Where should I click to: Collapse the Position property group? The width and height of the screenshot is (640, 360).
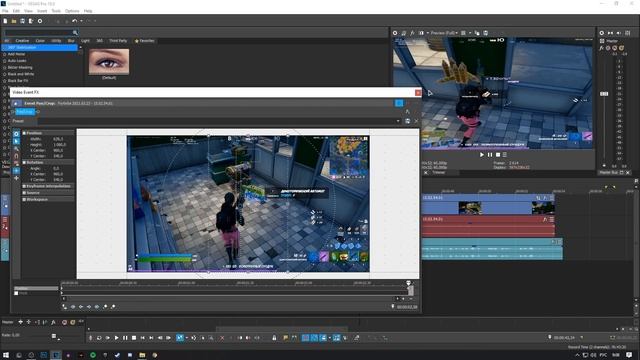(24, 133)
